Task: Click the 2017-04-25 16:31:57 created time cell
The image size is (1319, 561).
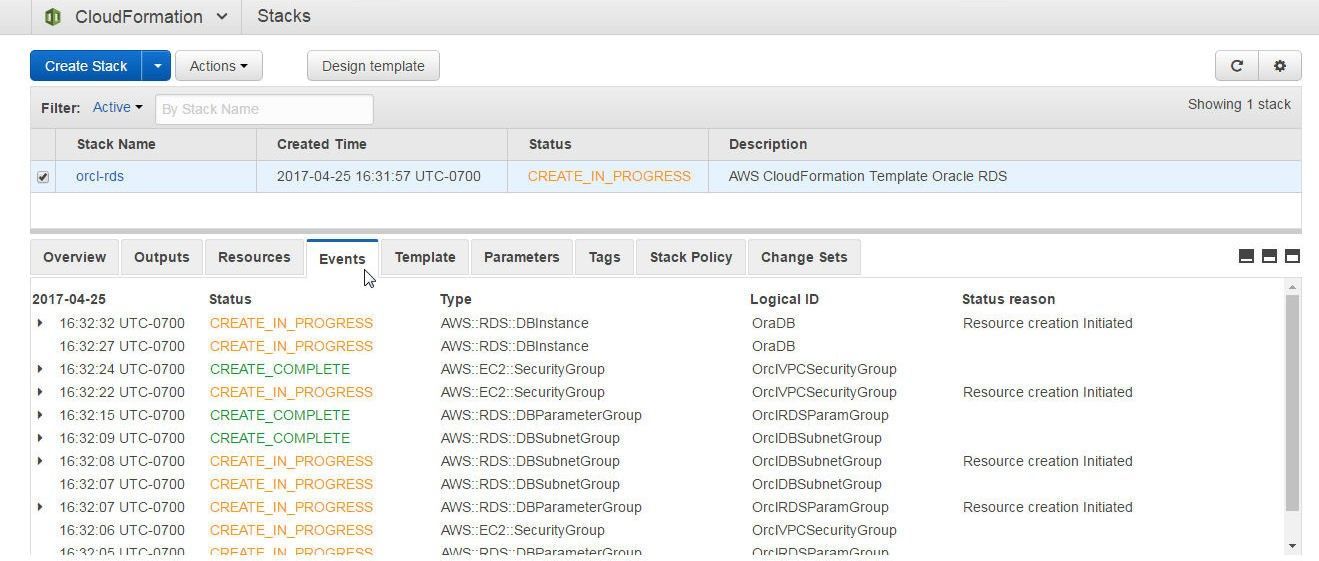Action: 379,176
